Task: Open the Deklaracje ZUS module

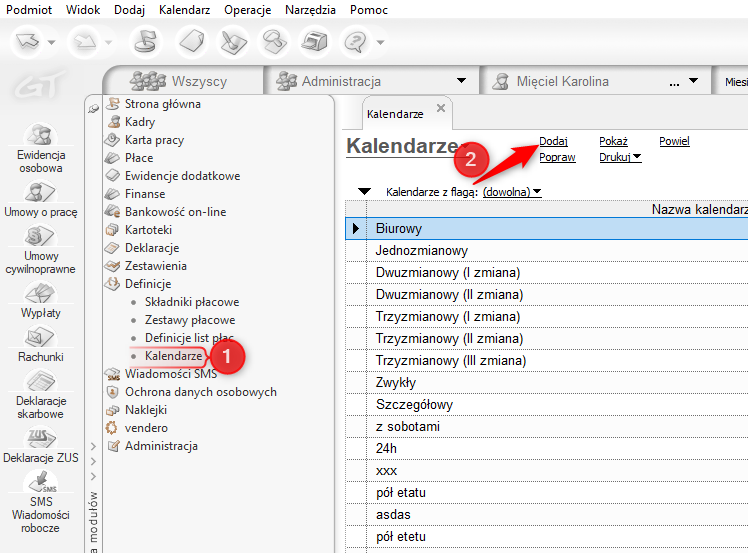Action: 41,446
